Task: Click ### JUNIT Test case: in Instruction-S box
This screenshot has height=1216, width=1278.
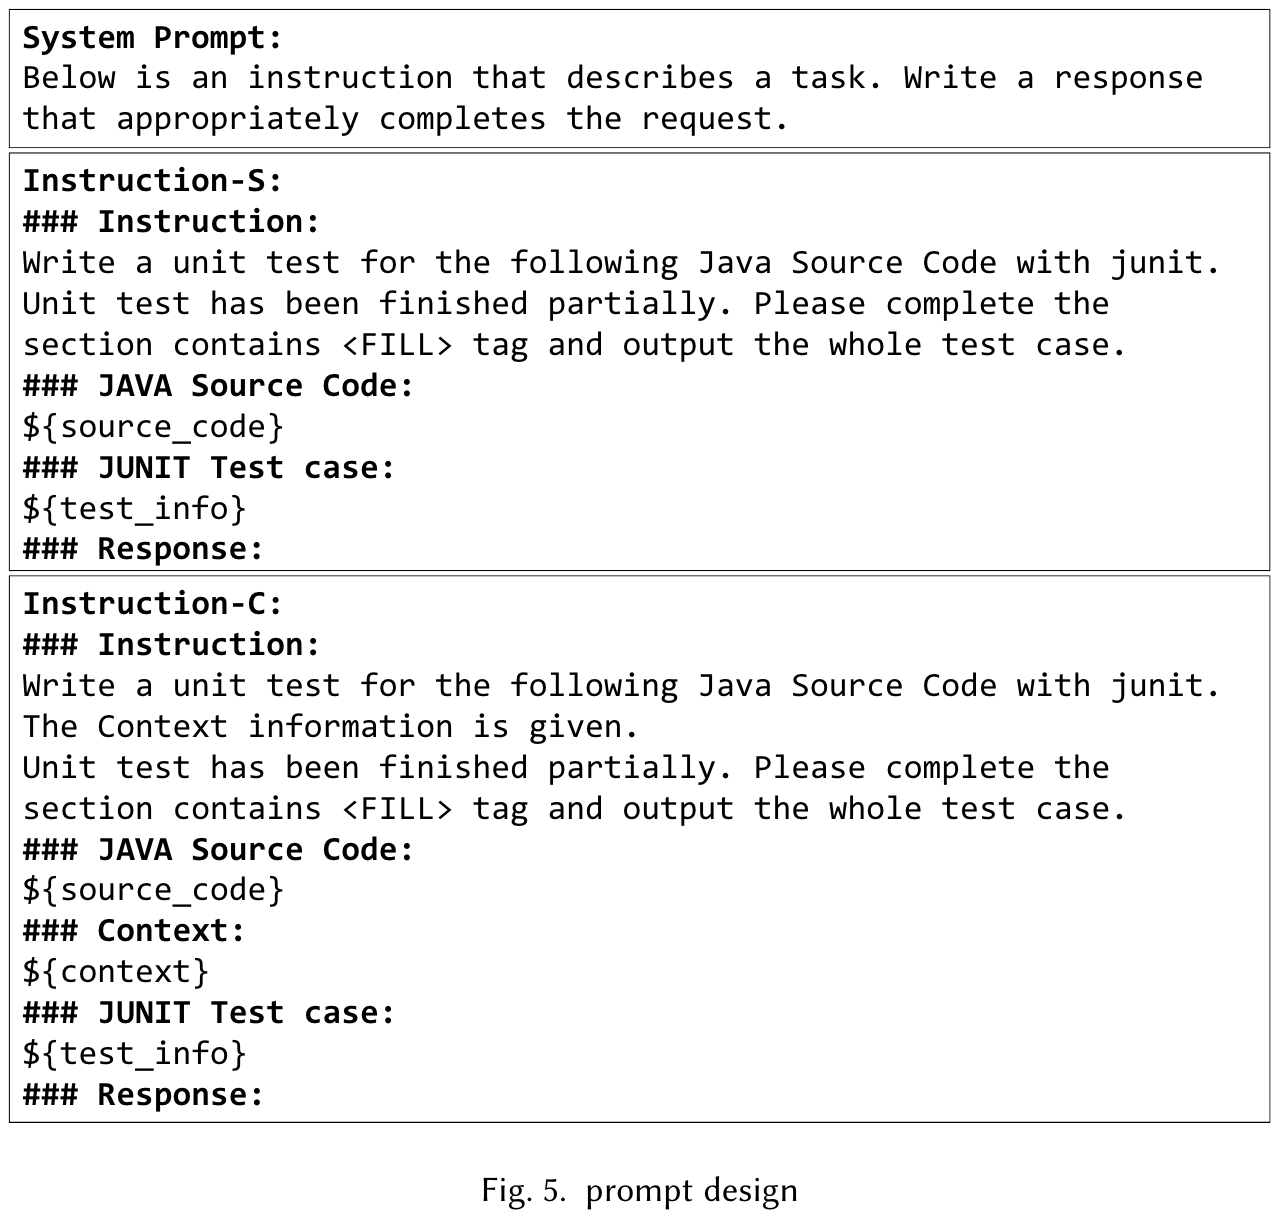Action: [209, 468]
